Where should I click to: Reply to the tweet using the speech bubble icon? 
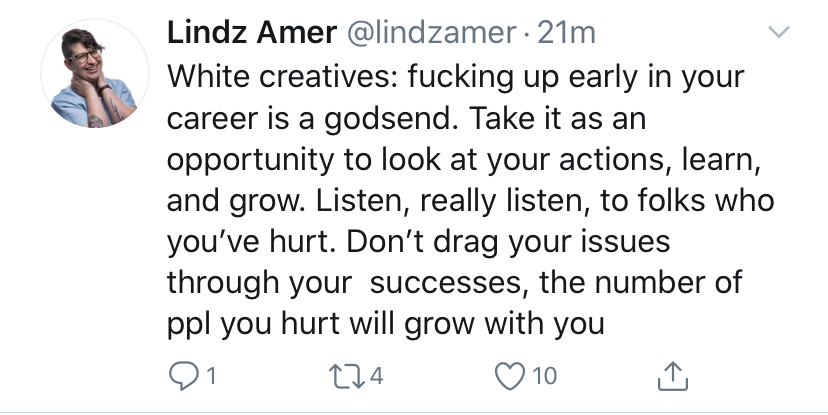click(183, 376)
